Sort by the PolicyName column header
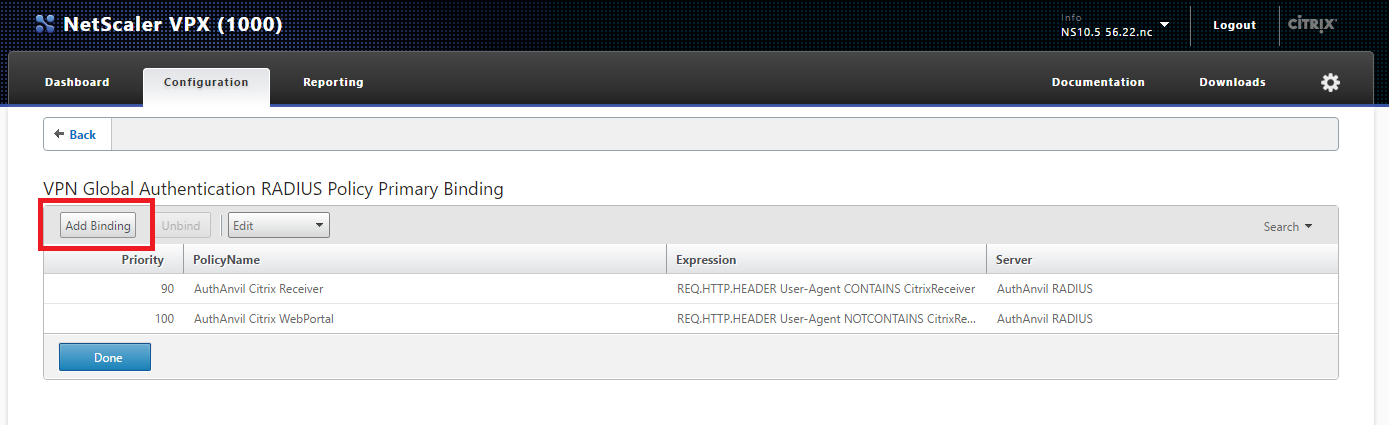 pos(424,260)
